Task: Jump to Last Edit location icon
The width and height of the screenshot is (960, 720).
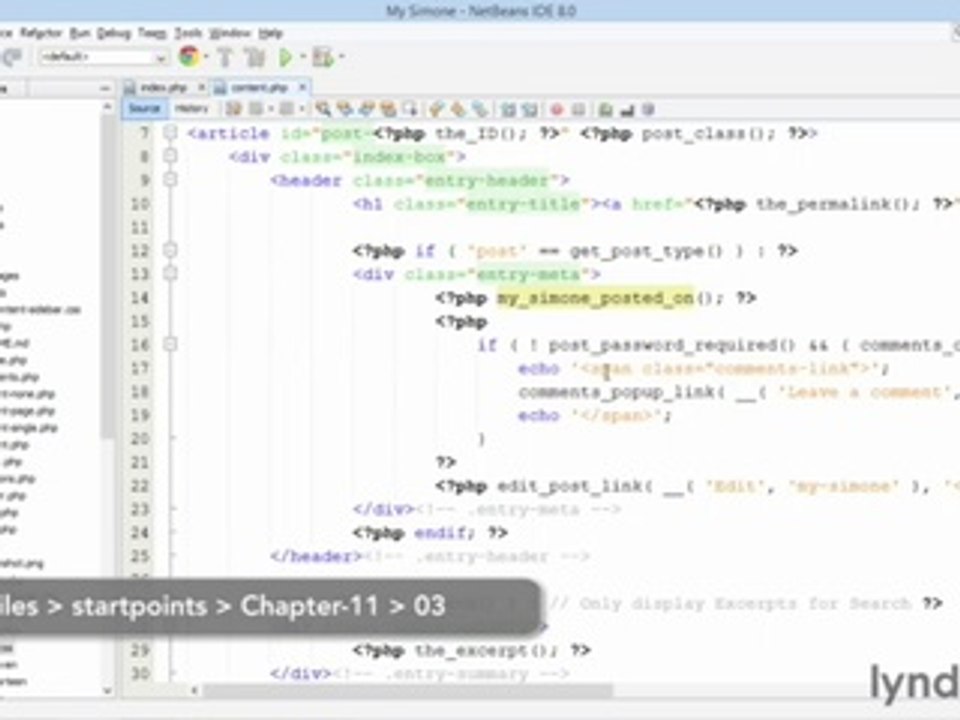Action: point(233,110)
